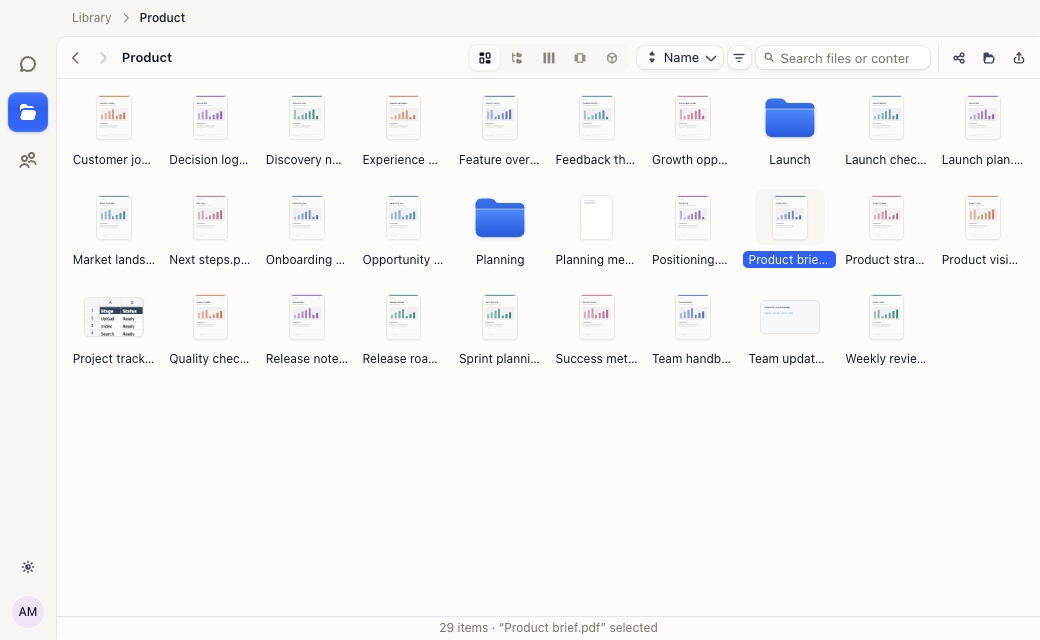
Task: Open the AM user avatar menu
Action: click(x=28, y=611)
